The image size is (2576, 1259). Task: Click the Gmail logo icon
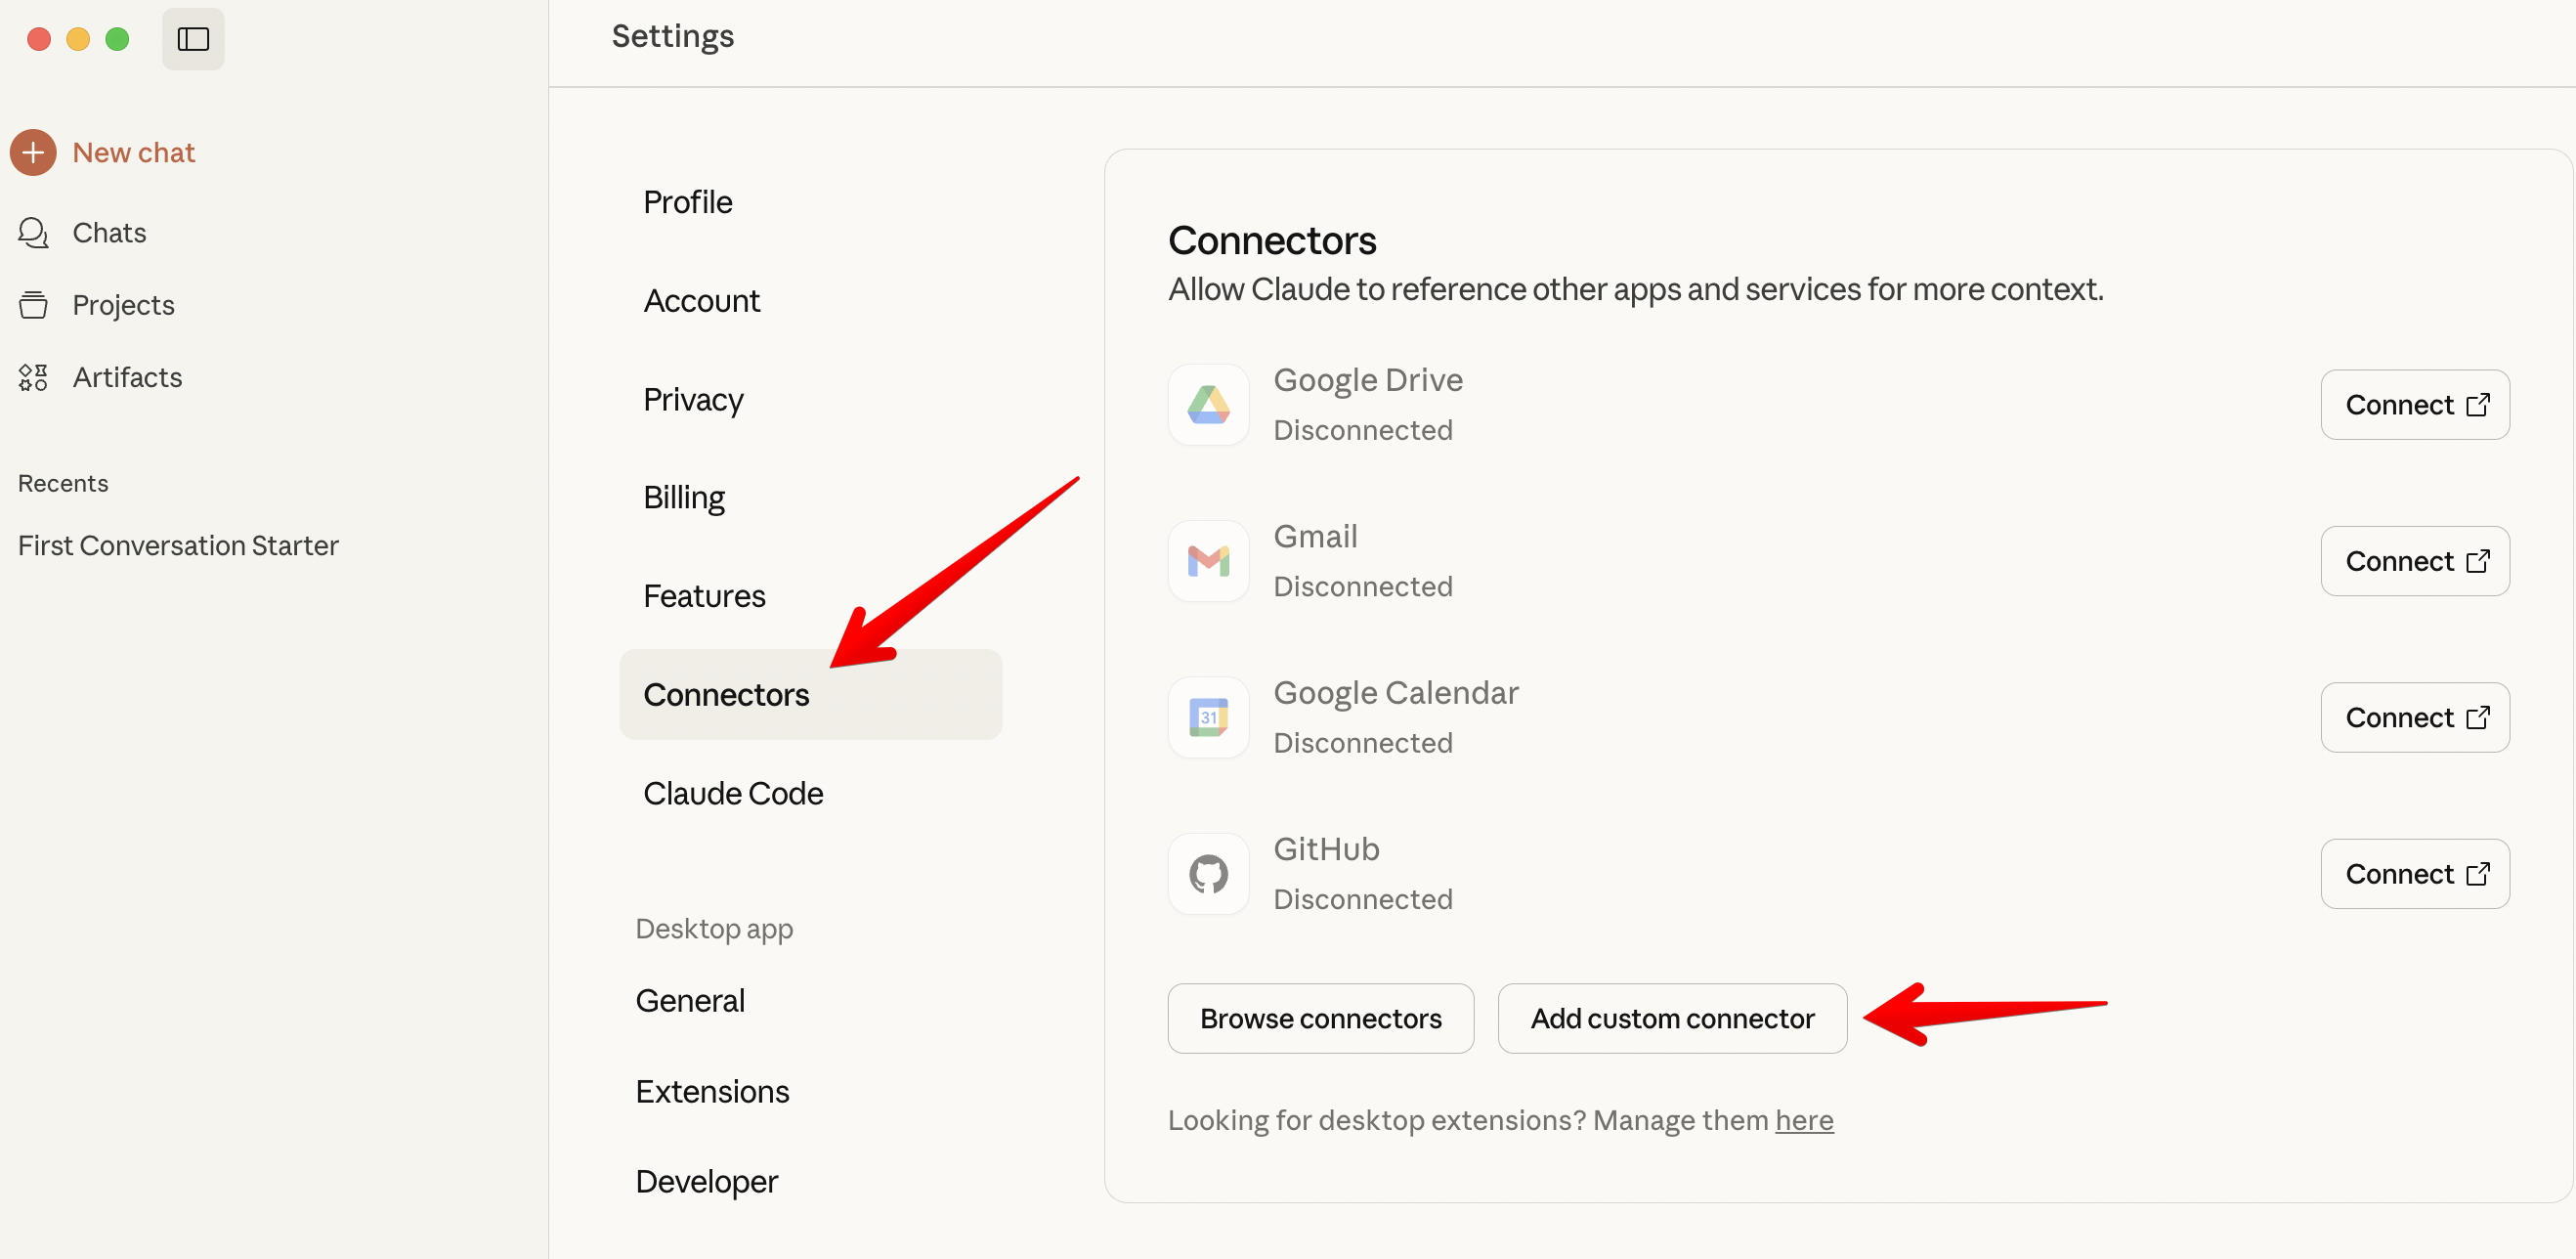[x=1208, y=561]
